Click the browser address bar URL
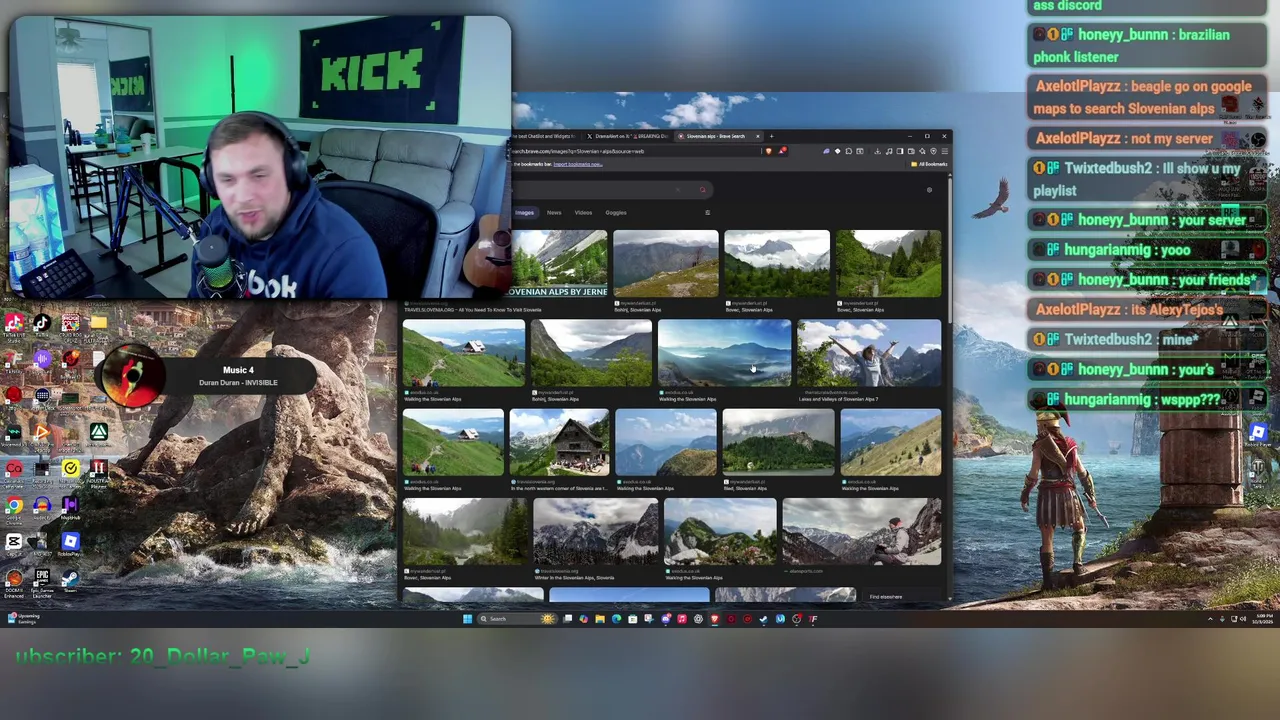Screen dimensions: 1280x720 (x=580, y=151)
